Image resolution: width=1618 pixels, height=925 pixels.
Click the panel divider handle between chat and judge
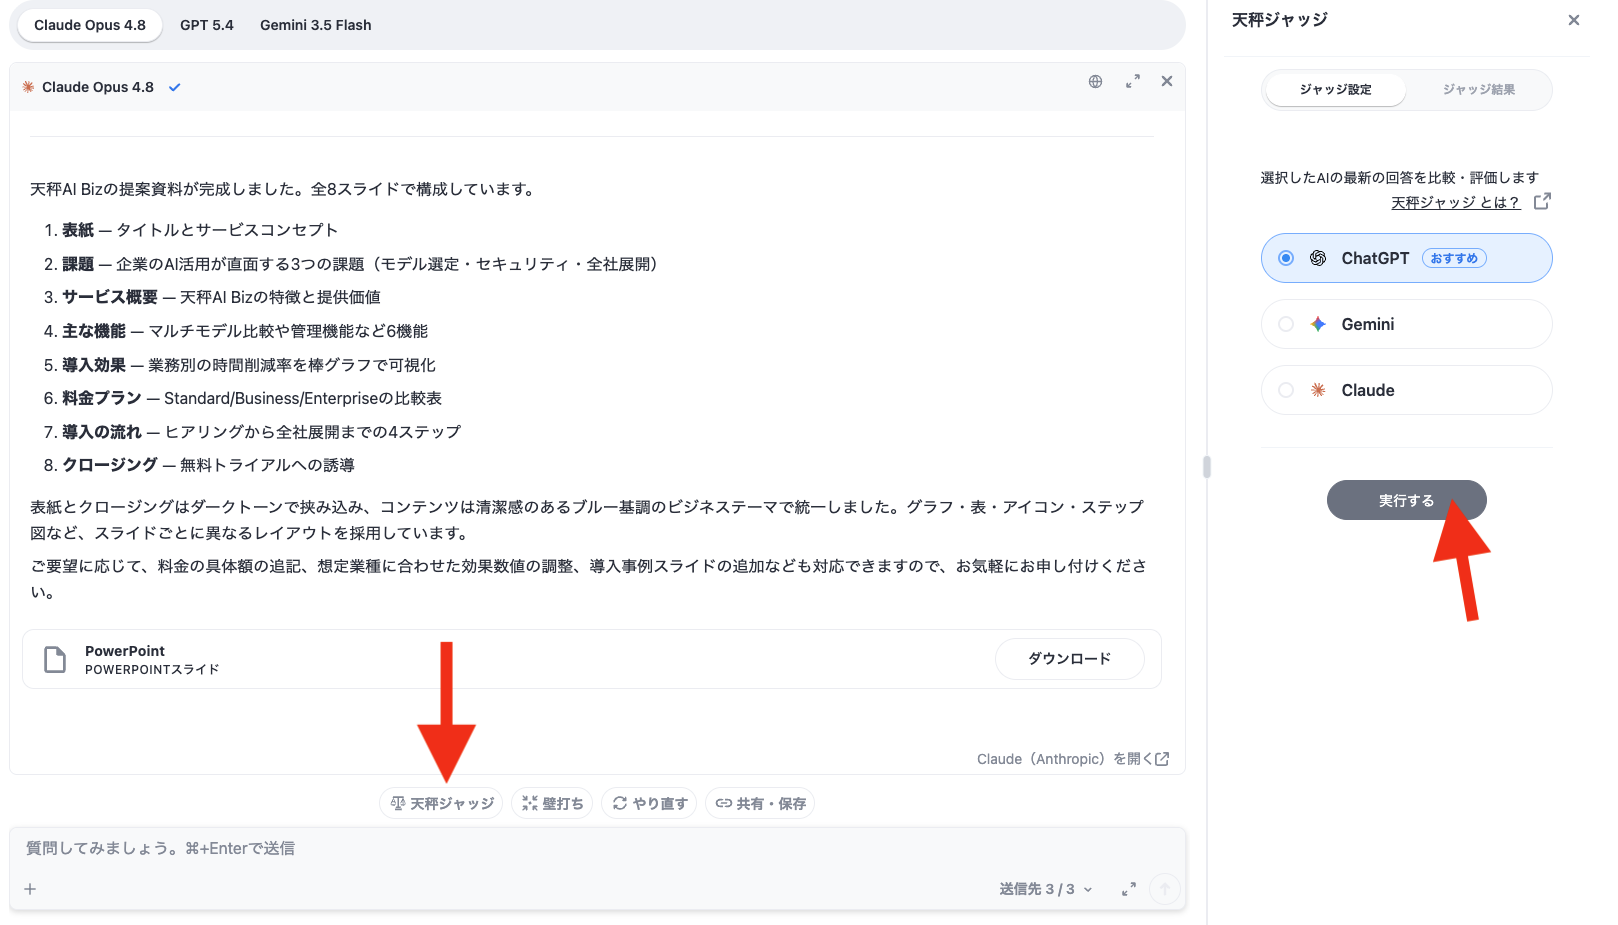pos(1207,467)
